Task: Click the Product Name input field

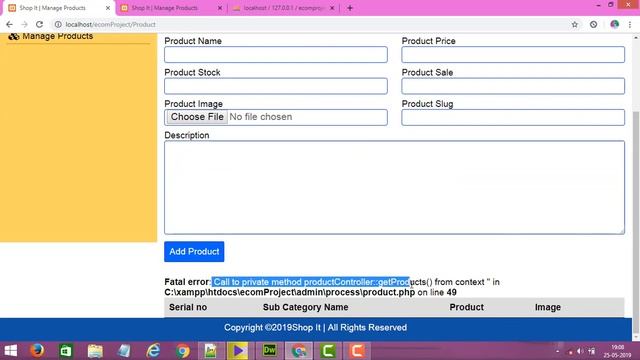Action: [x=276, y=55]
